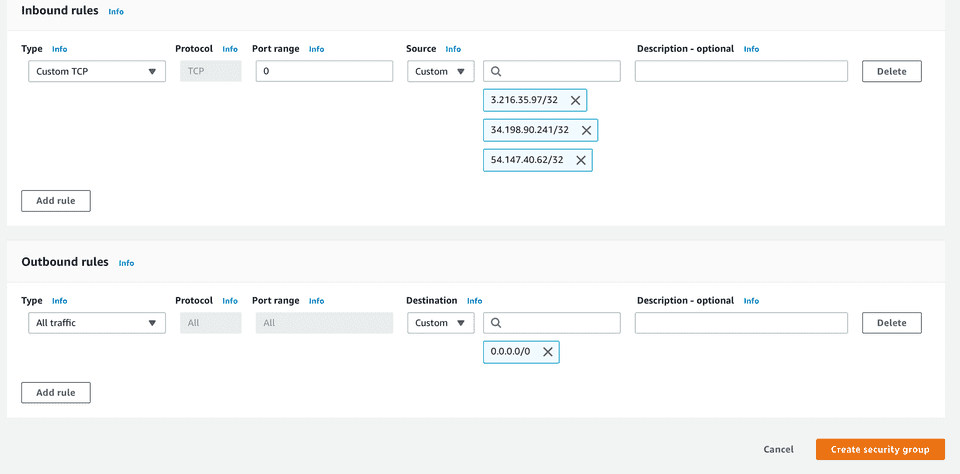Expand the outbound Destination Custom dropdown
Viewport: 960px width, 474px height.
click(440, 323)
